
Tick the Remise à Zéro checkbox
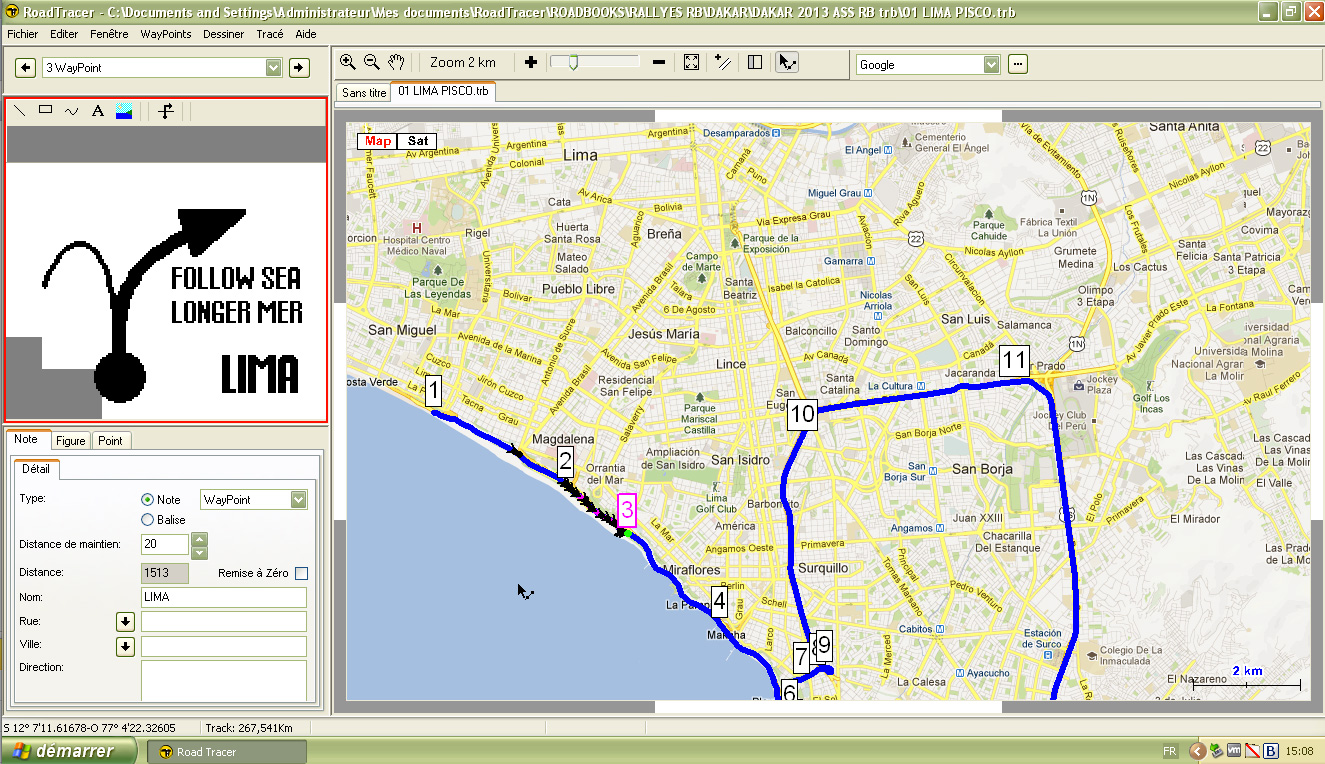(x=302, y=574)
